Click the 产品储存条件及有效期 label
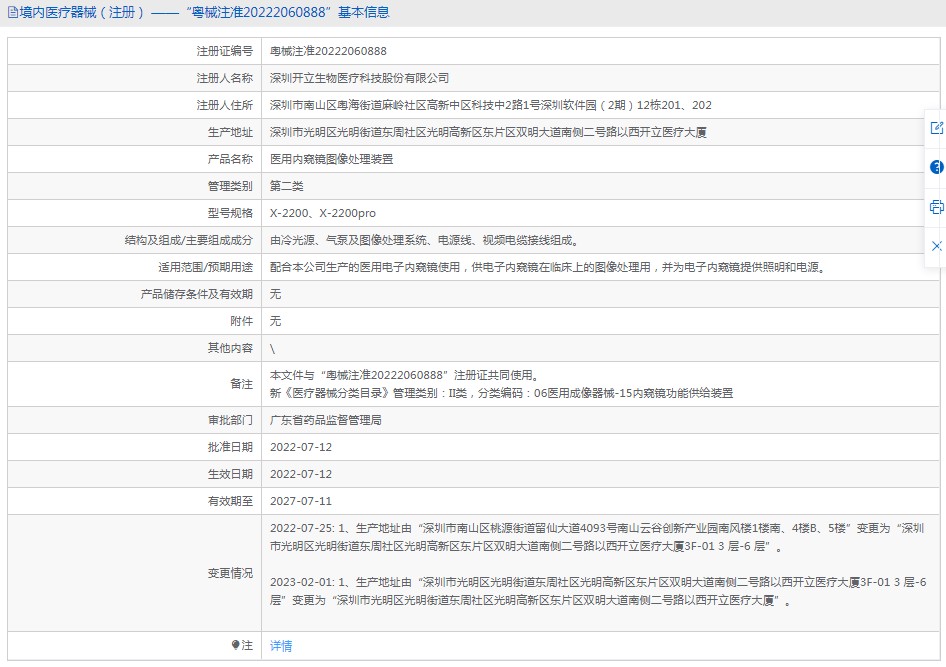946x667 pixels. [197, 294]
